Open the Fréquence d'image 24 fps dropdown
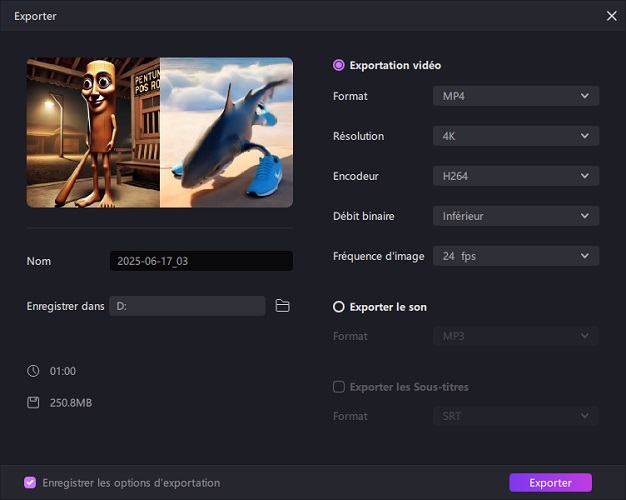Screen dimensions: 626x500 click(515, 256)
